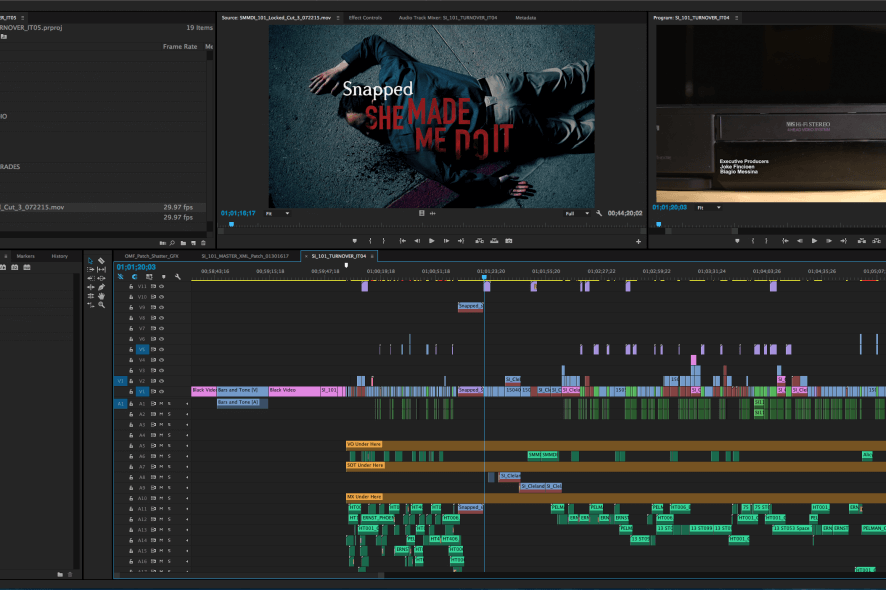Select the Selection arrow tool

[x=90, y=261]
